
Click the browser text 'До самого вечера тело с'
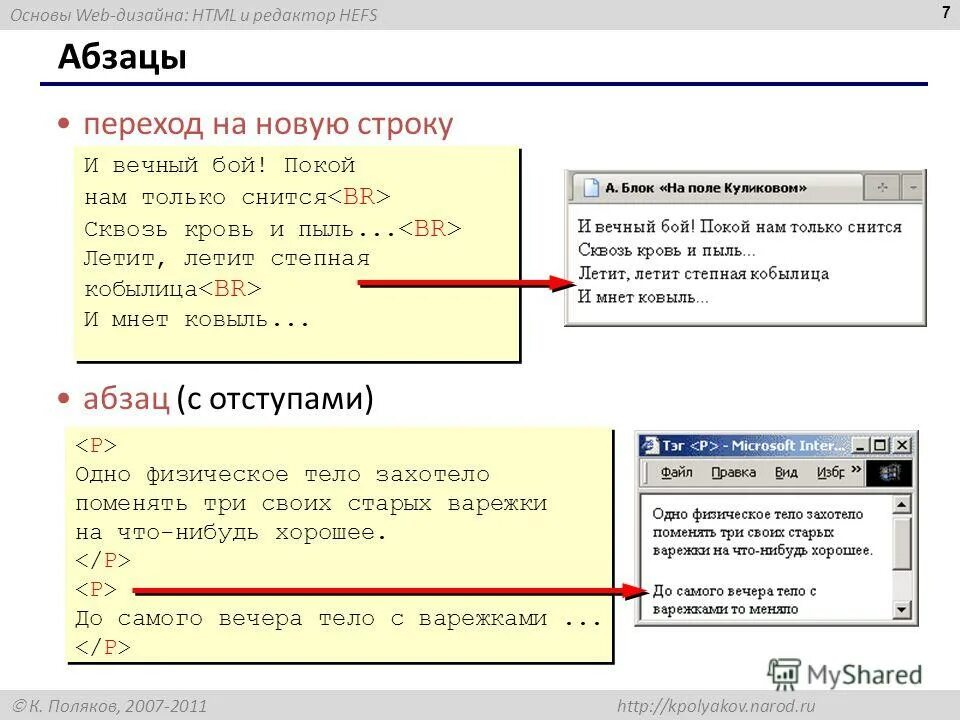point(734,591)
